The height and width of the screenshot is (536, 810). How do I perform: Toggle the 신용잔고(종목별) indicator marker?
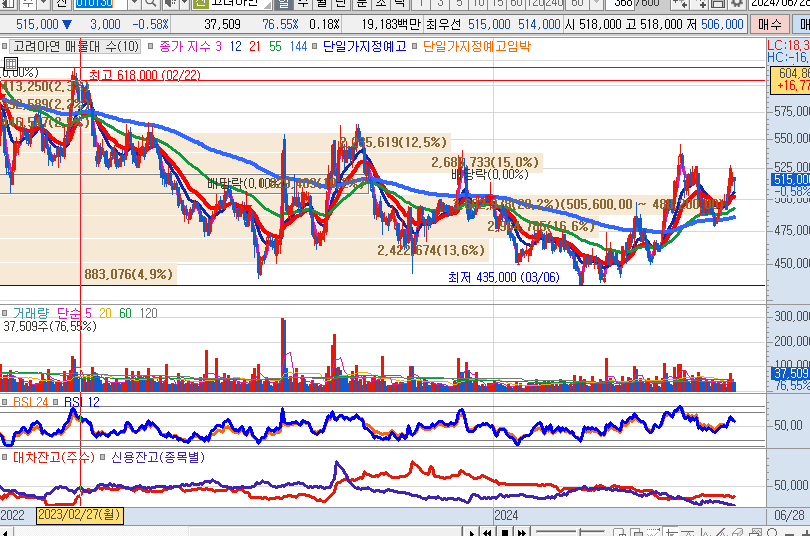[103, 457]
